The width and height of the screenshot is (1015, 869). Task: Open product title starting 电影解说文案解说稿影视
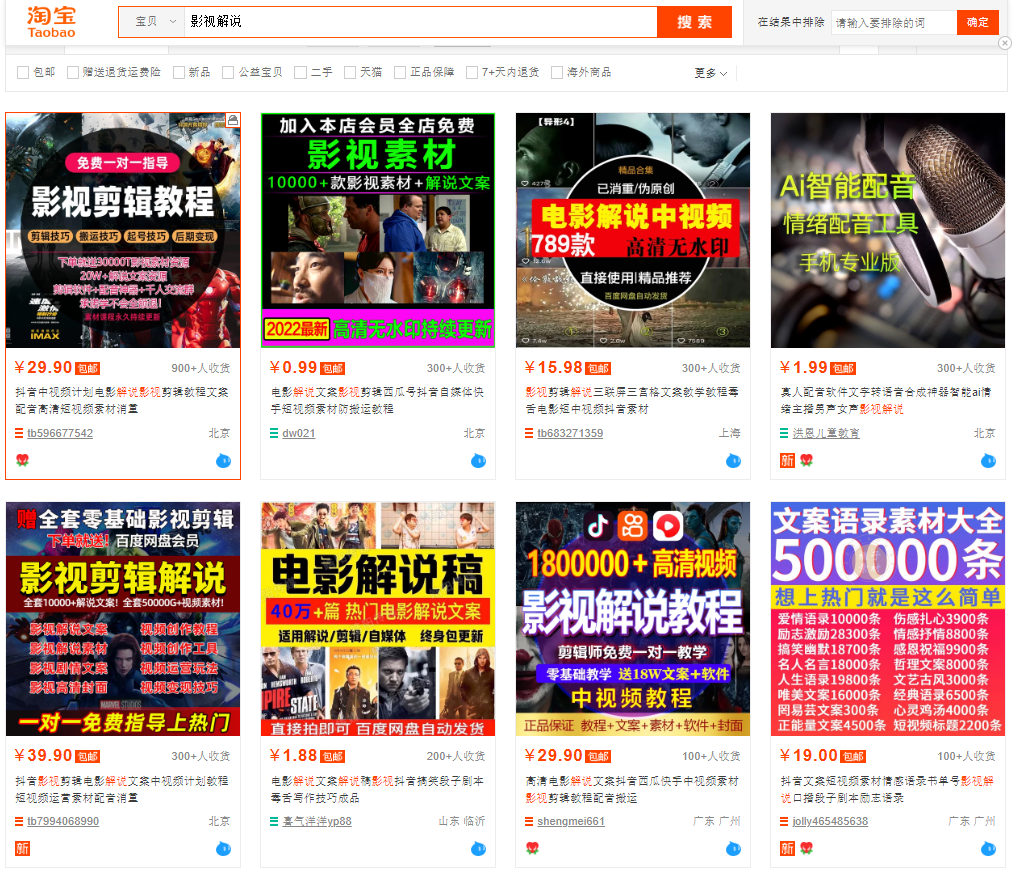point(377,789)
